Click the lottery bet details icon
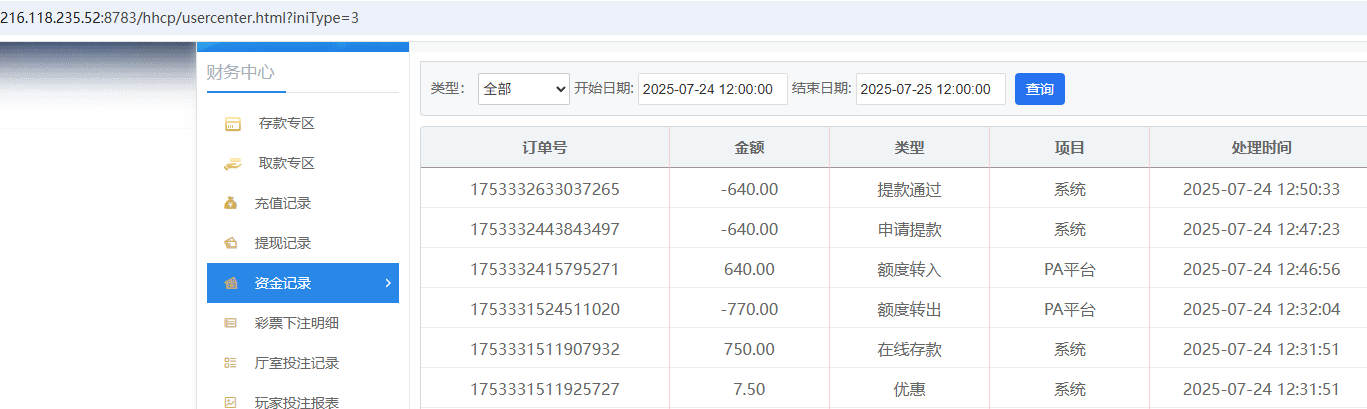Viewport: 1367px width, 409px height. [x=231, y=323]
